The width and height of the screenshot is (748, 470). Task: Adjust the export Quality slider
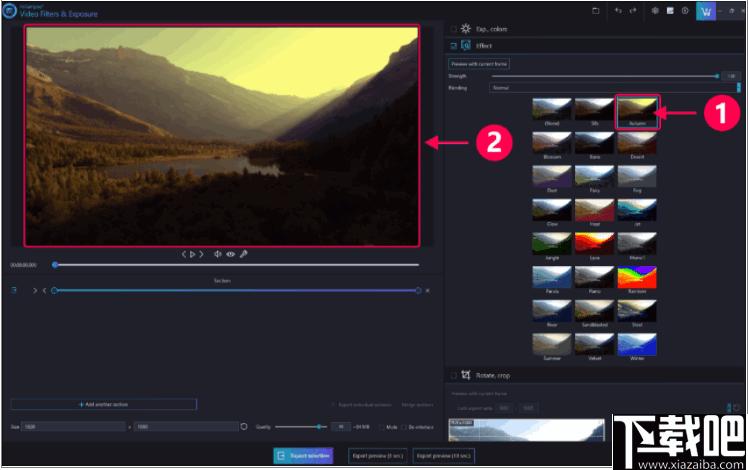point(301,427)
